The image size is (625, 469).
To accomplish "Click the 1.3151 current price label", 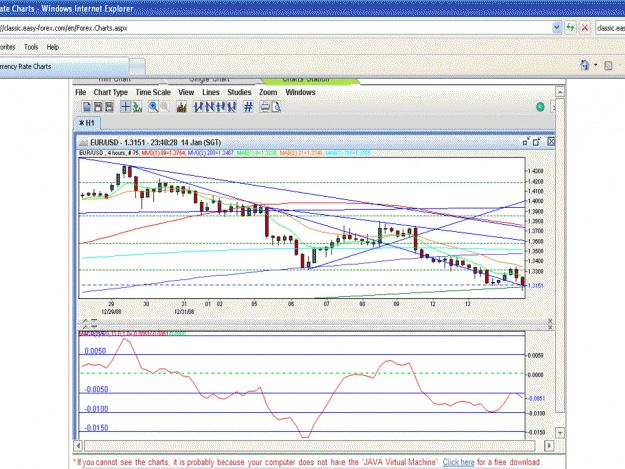I will click(x=536, y=286).
